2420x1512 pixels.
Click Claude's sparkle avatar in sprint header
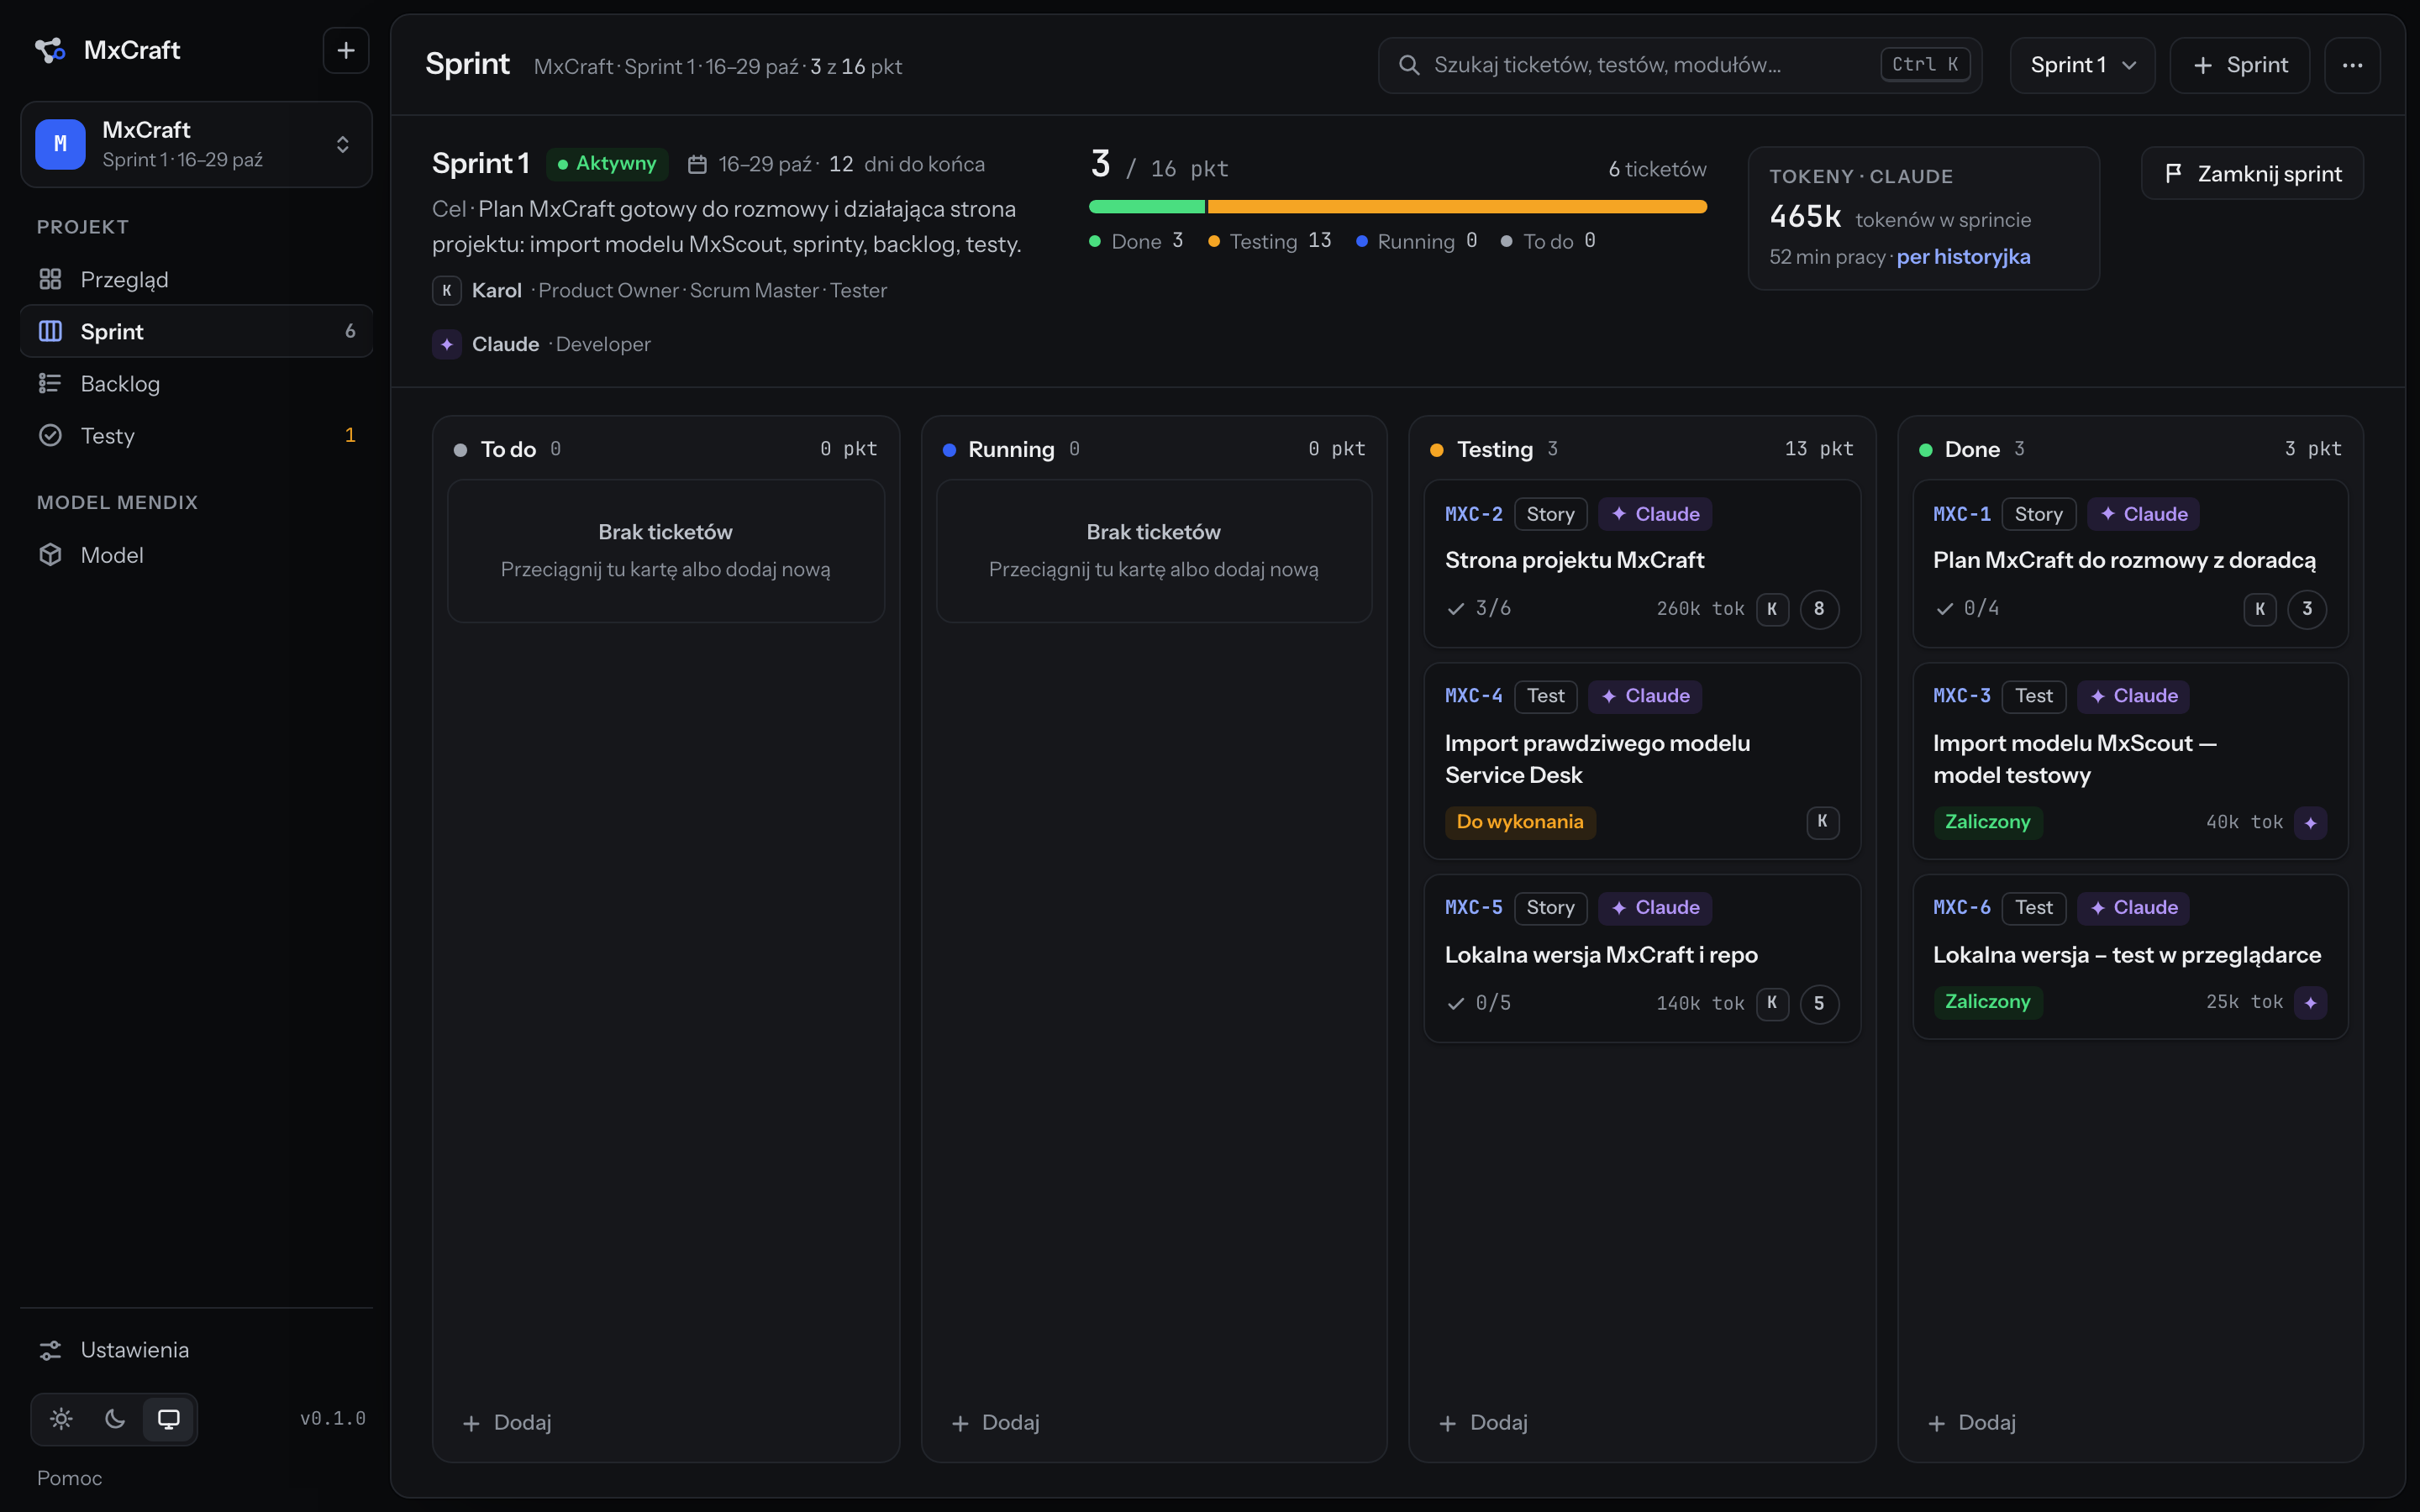[x=446, y=344]
